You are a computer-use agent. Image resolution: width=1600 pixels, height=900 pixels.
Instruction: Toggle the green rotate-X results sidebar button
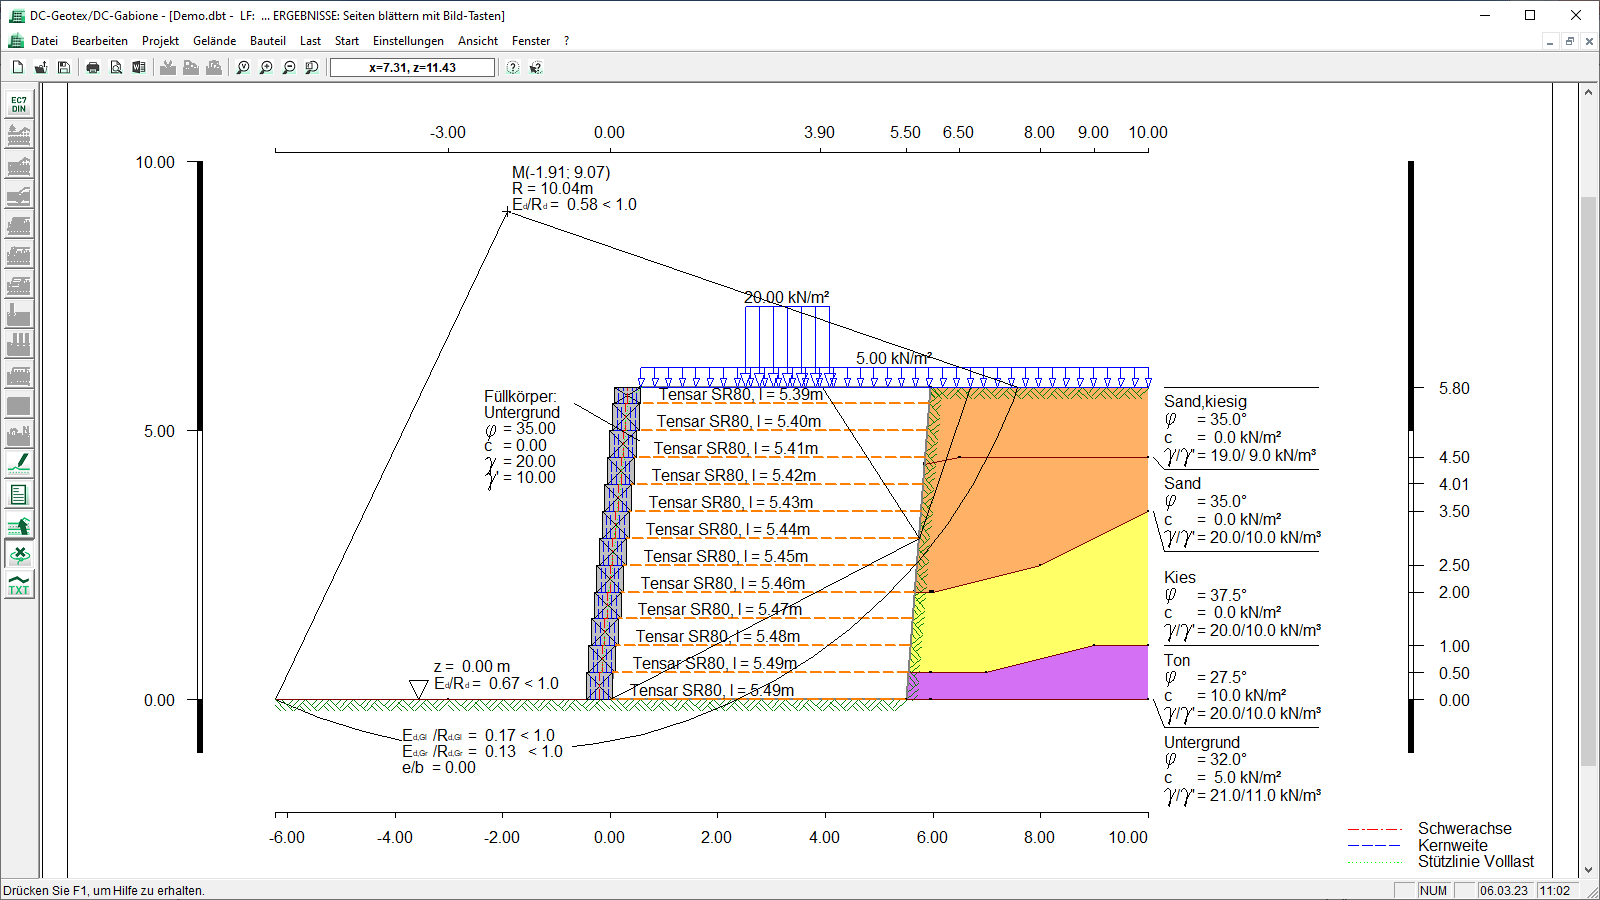[19, 554]
